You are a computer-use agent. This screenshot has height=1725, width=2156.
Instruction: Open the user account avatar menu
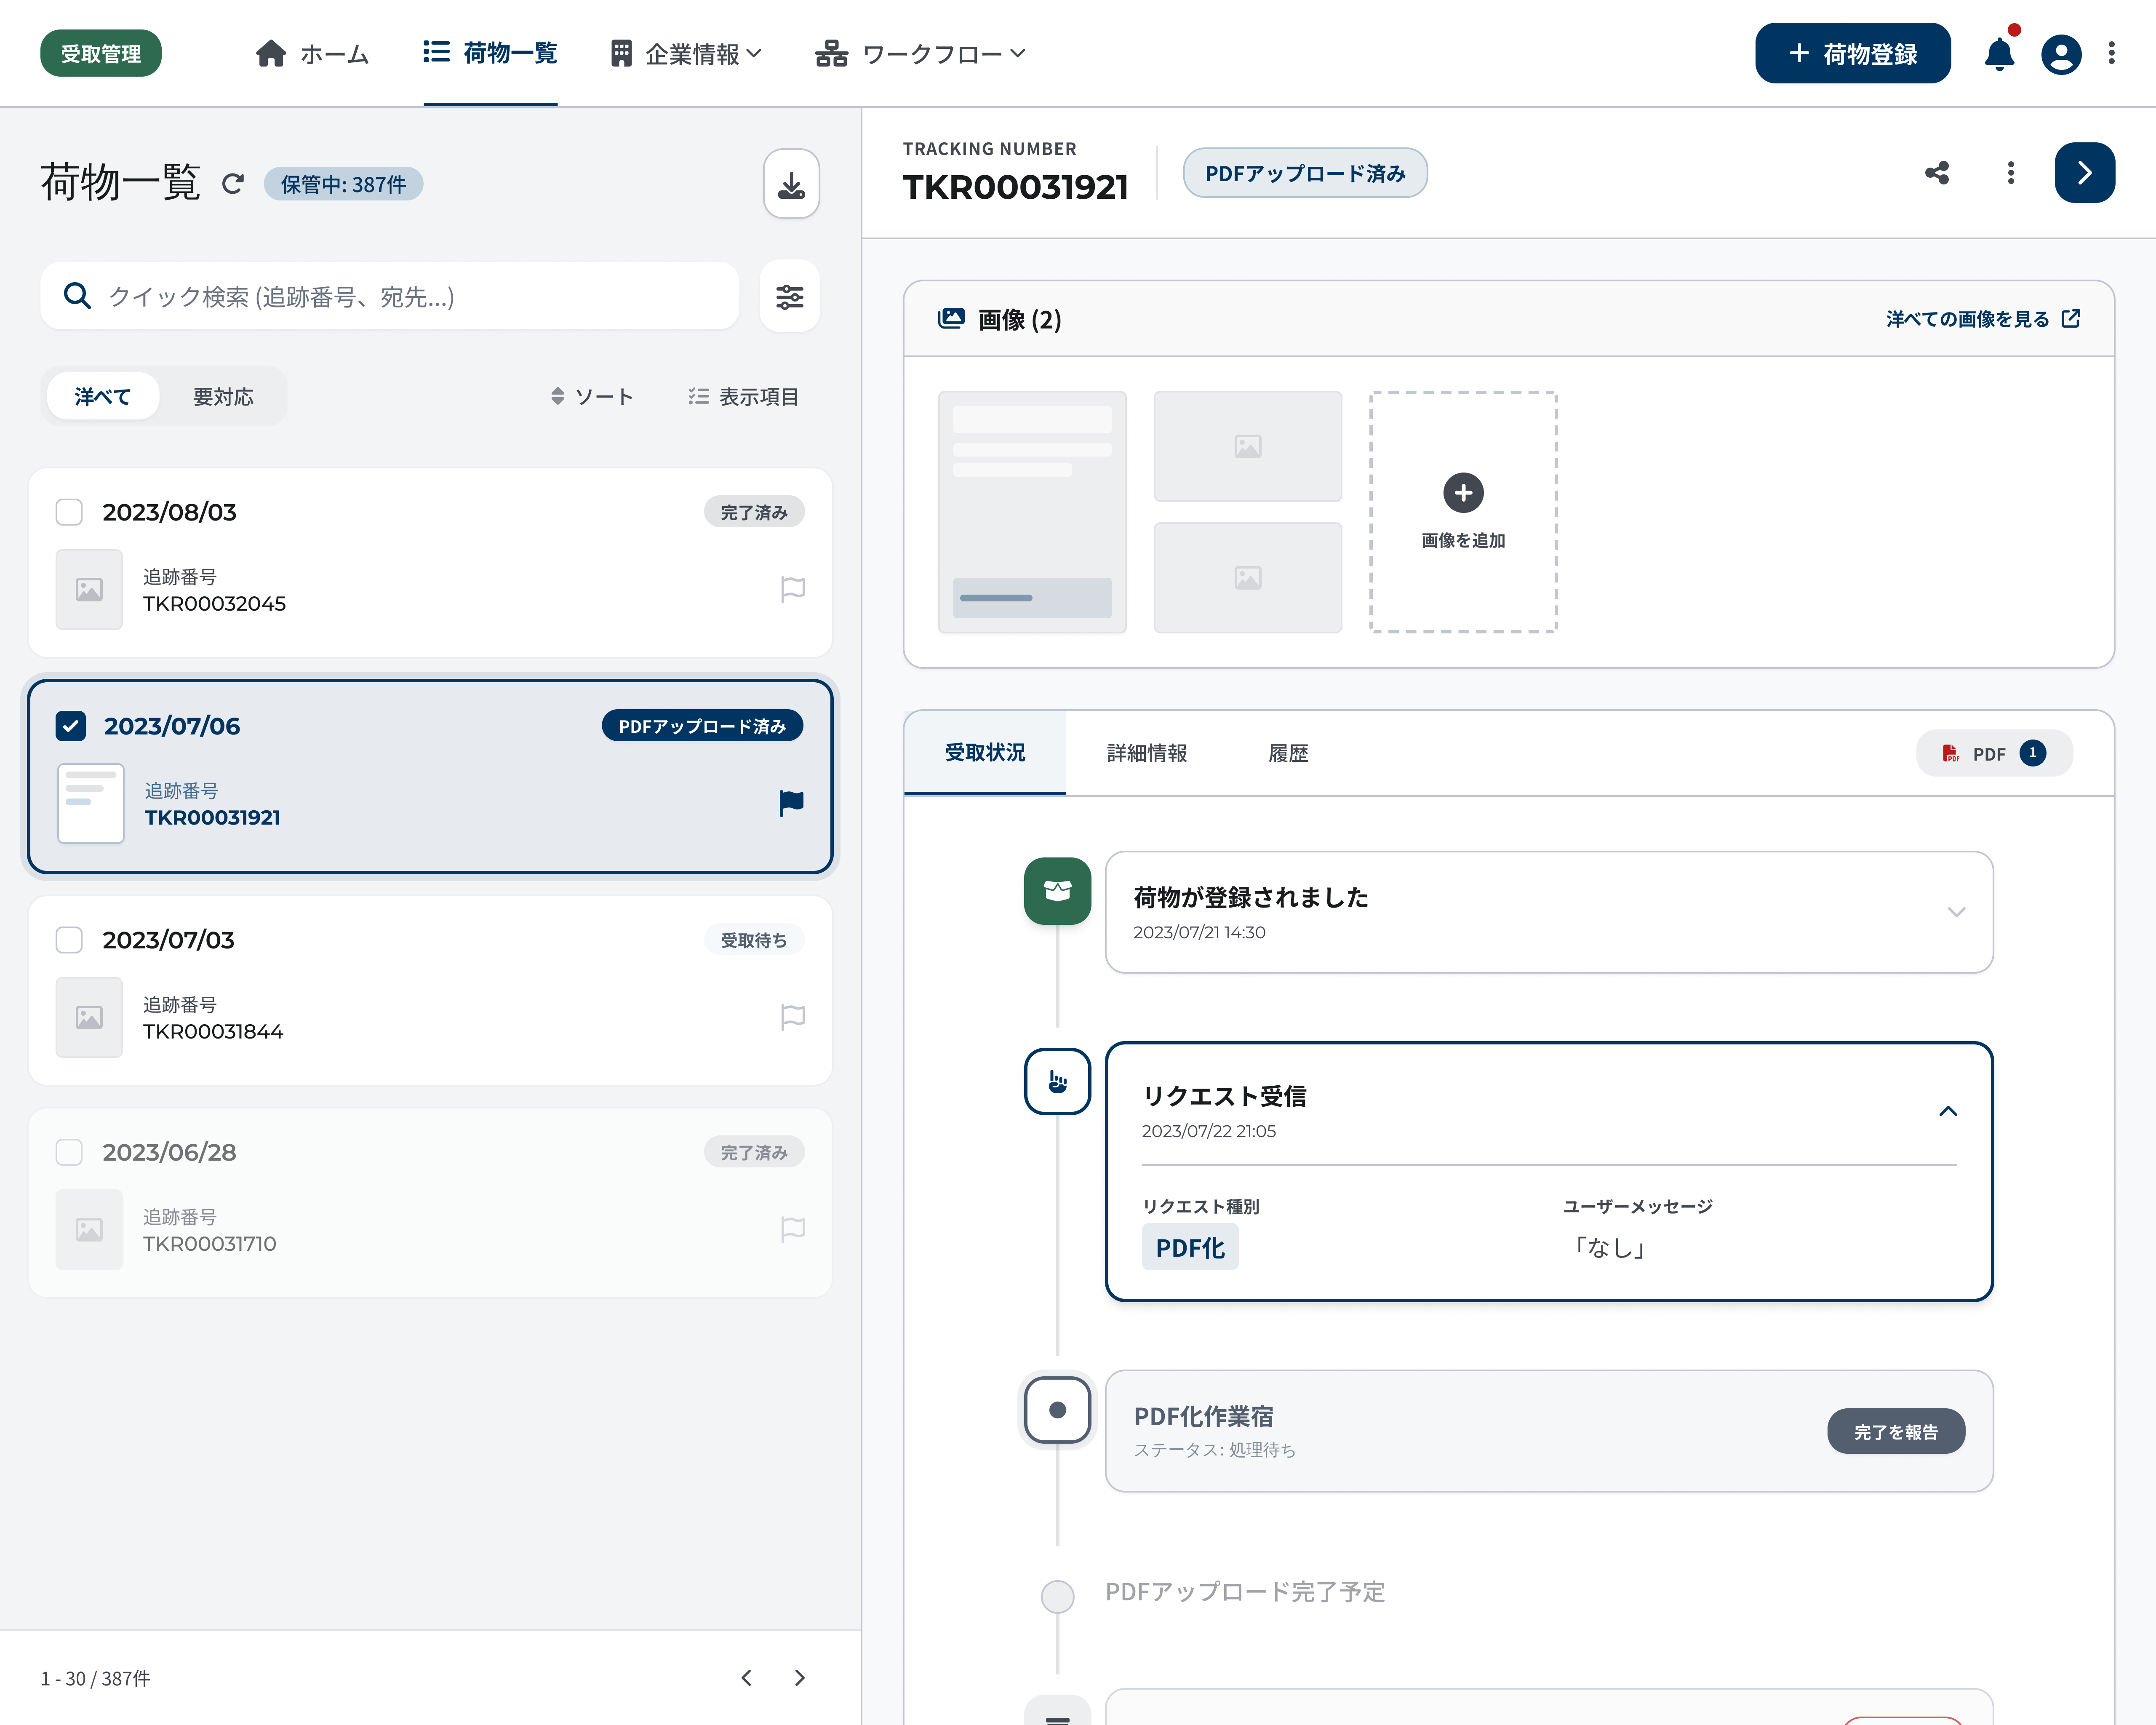(2061, 54)
